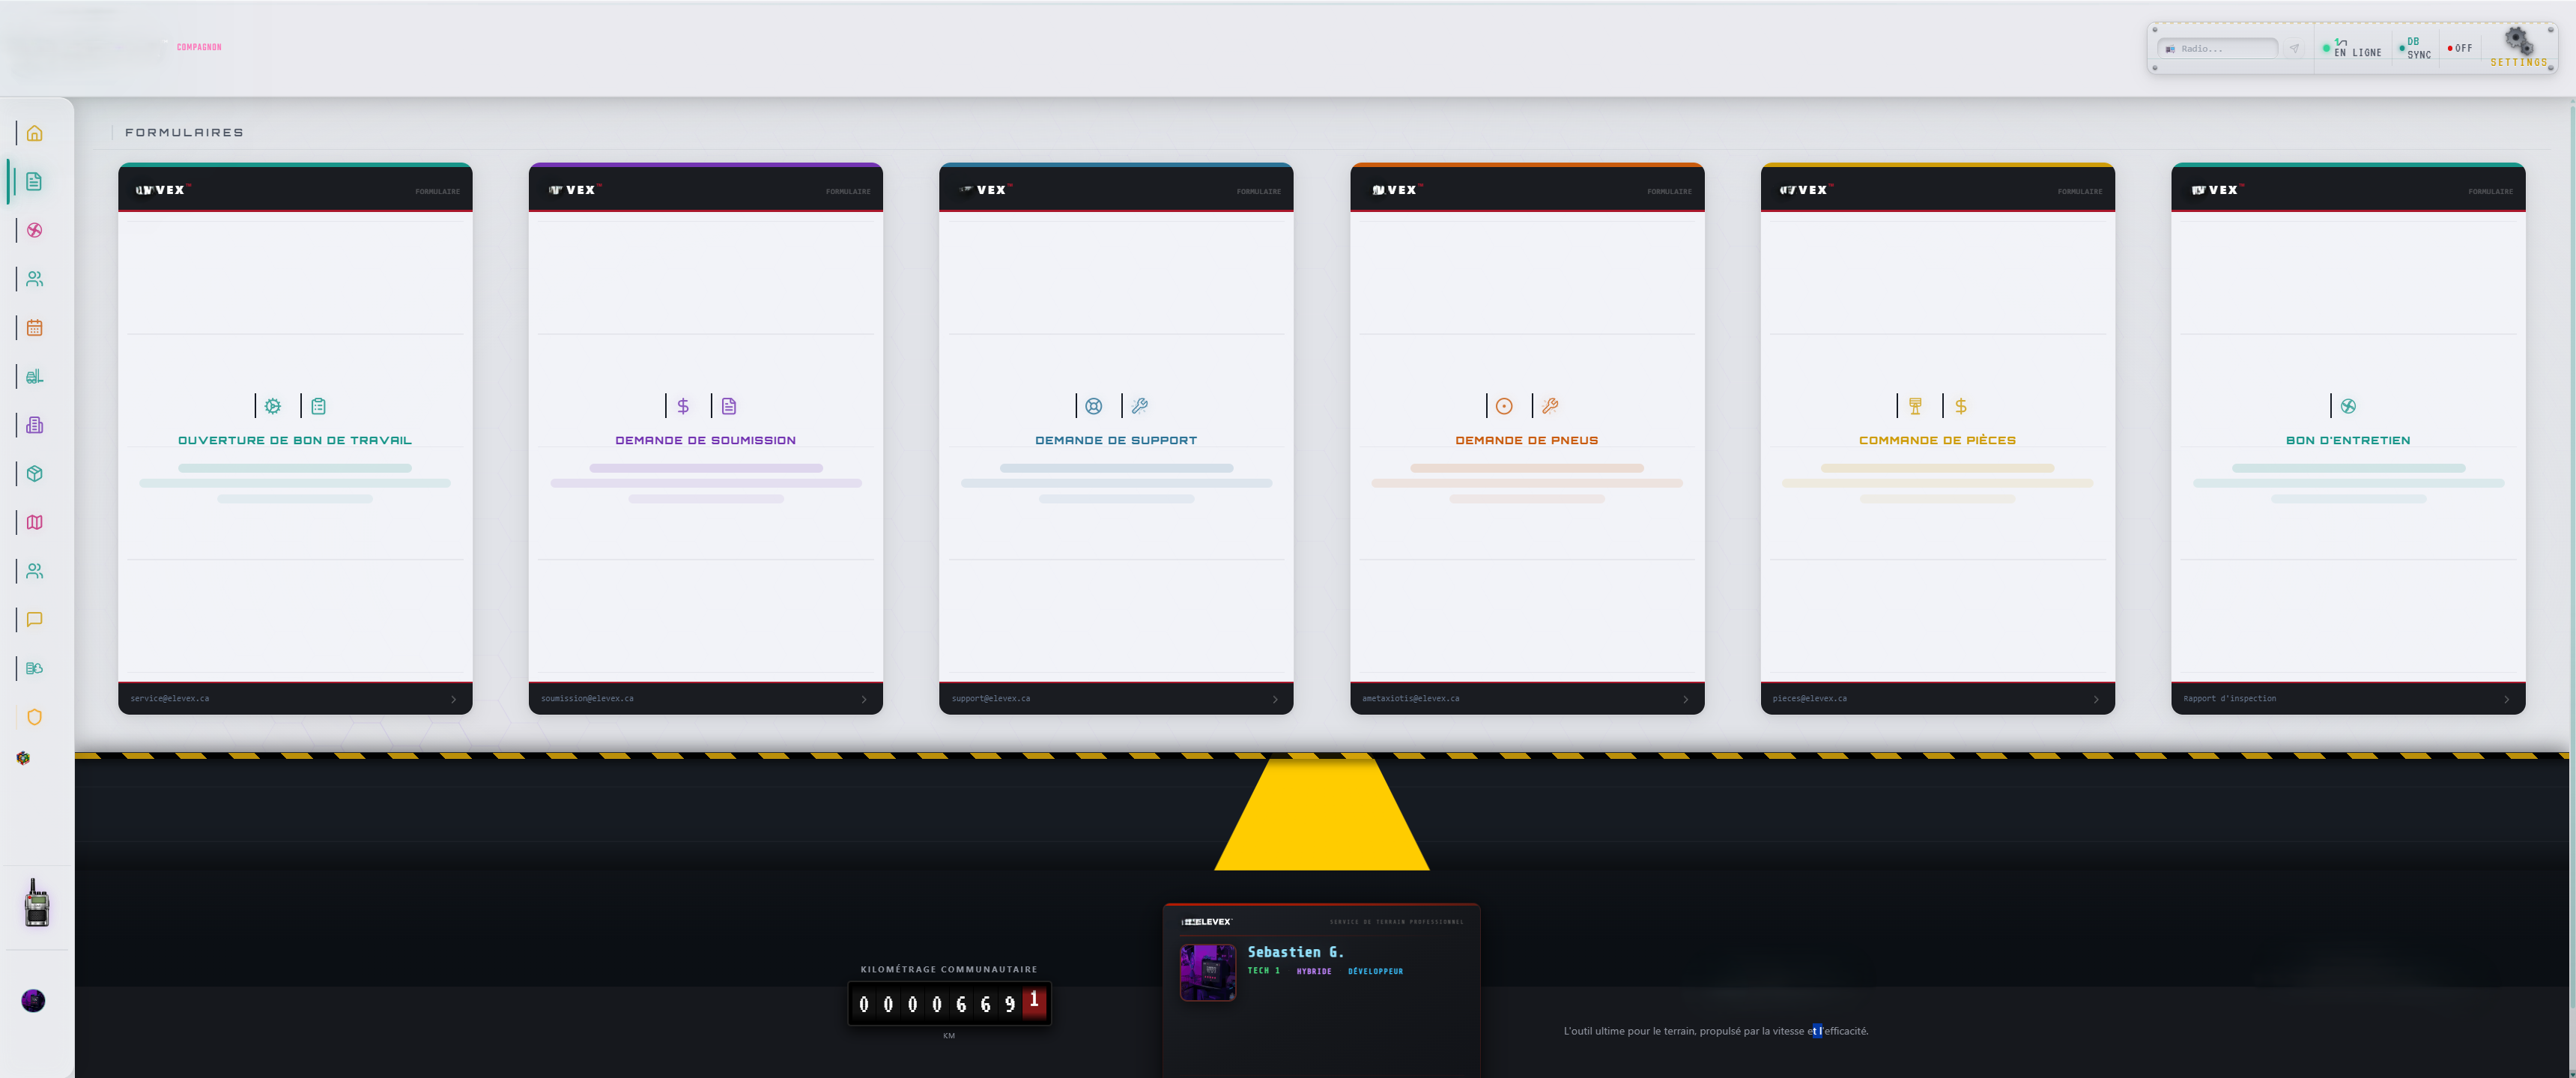
Task: Expand chevron beside Rapport d'inspection
Action: 2507,699
